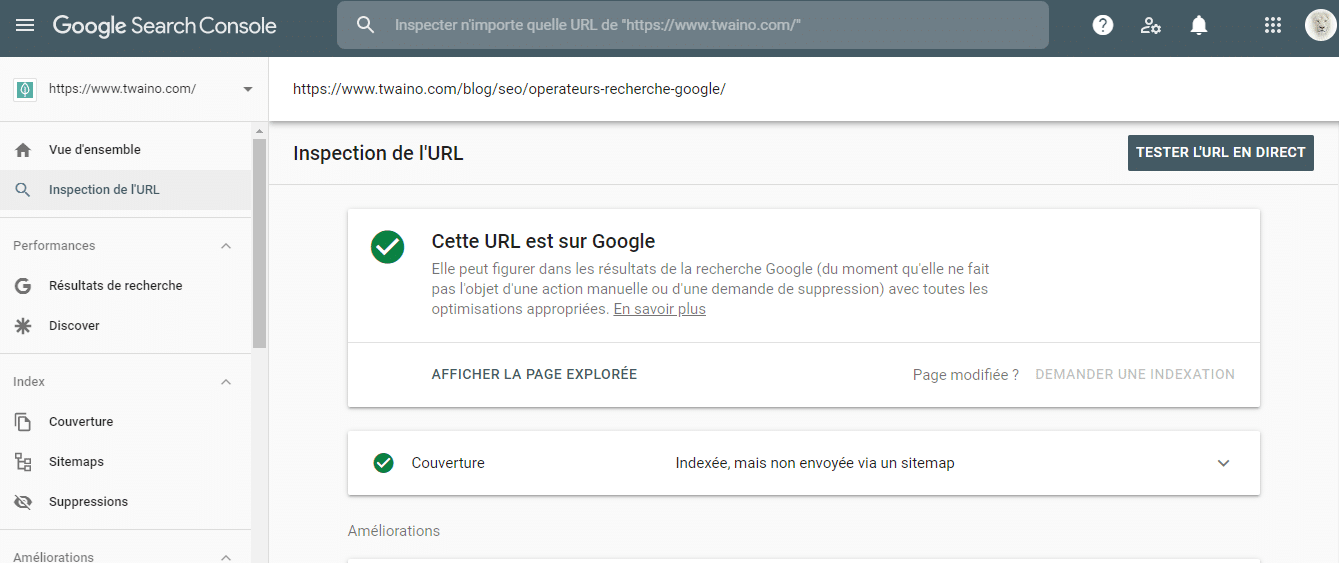Click the Discover asterisk icon
The height and width of the screenshot is (563, 1339).
pos(24,326)
